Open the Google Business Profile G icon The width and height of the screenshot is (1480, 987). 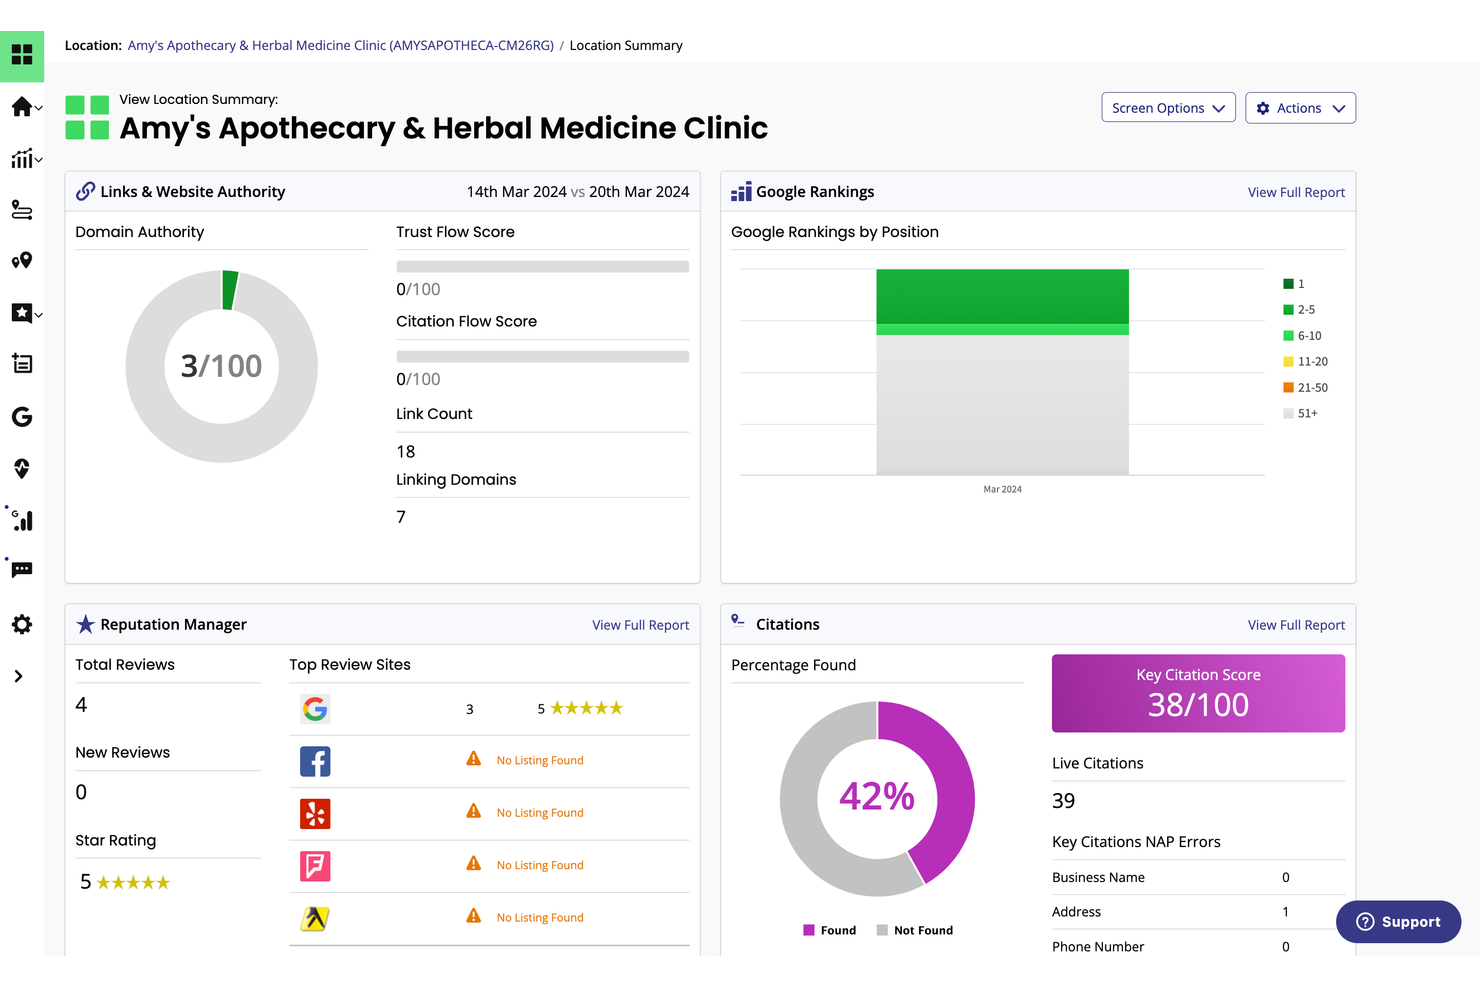[x=22, y=417]
